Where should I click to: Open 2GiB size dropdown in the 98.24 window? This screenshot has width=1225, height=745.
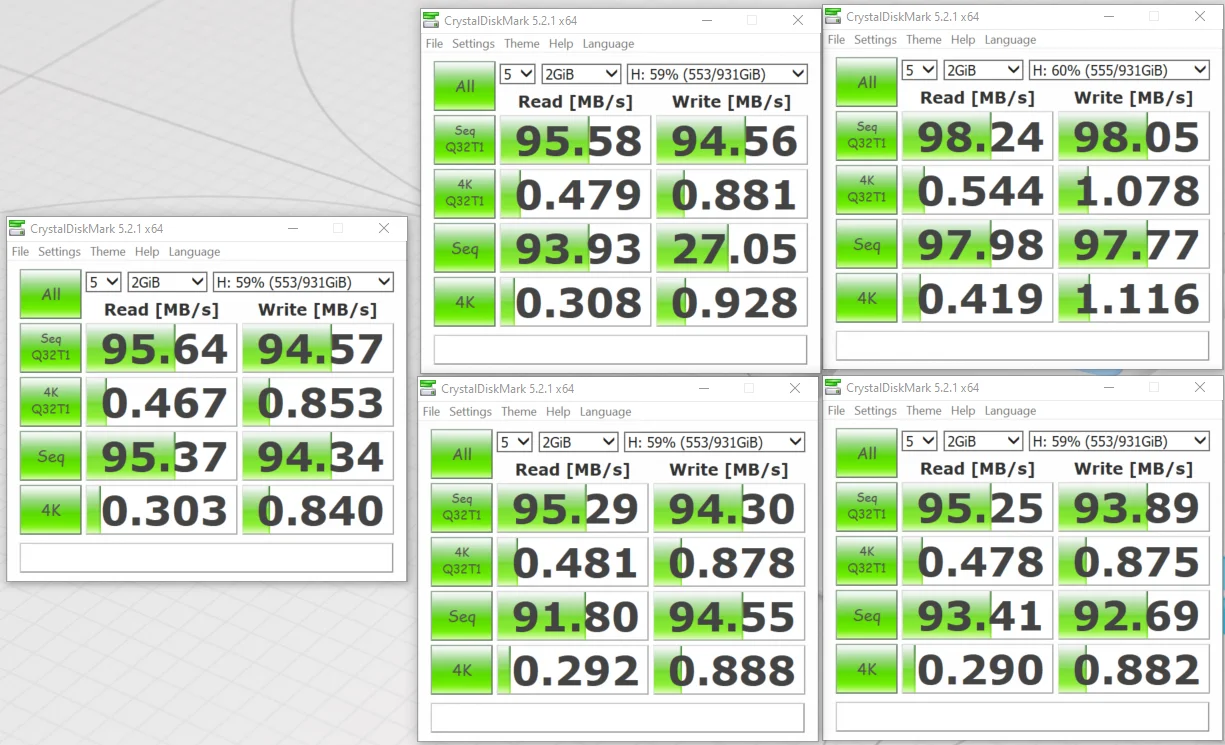tap(983, 70)
